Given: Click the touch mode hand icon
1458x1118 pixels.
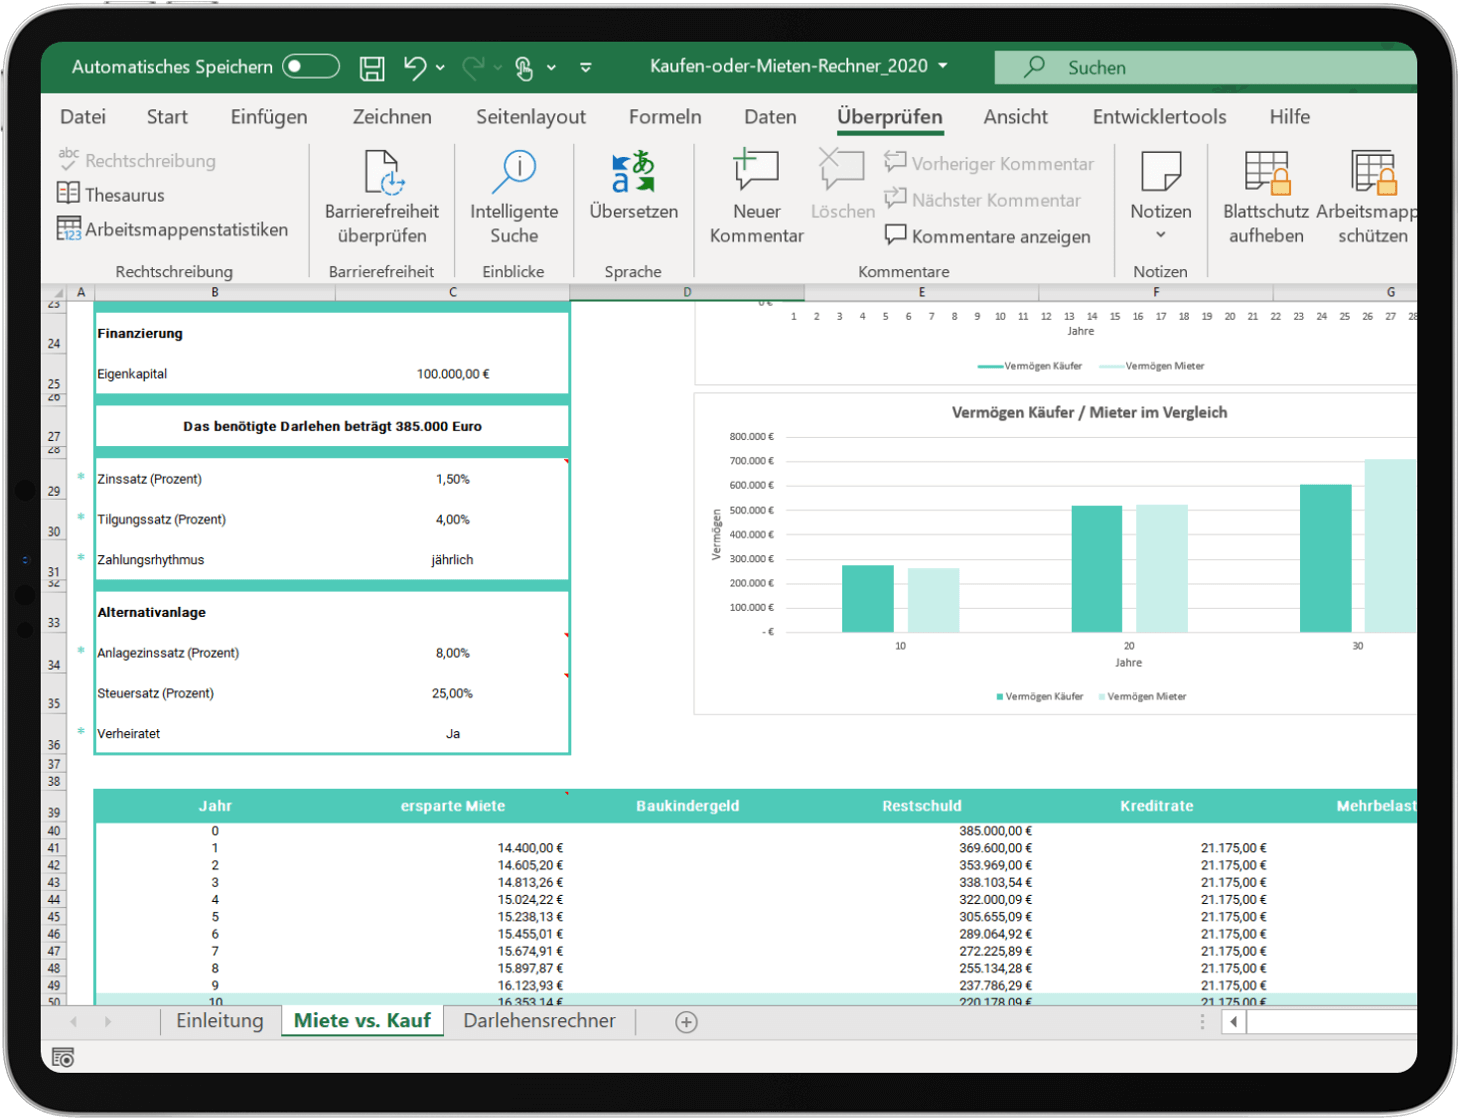Looking at the screenshot, I should coord(524,67).
